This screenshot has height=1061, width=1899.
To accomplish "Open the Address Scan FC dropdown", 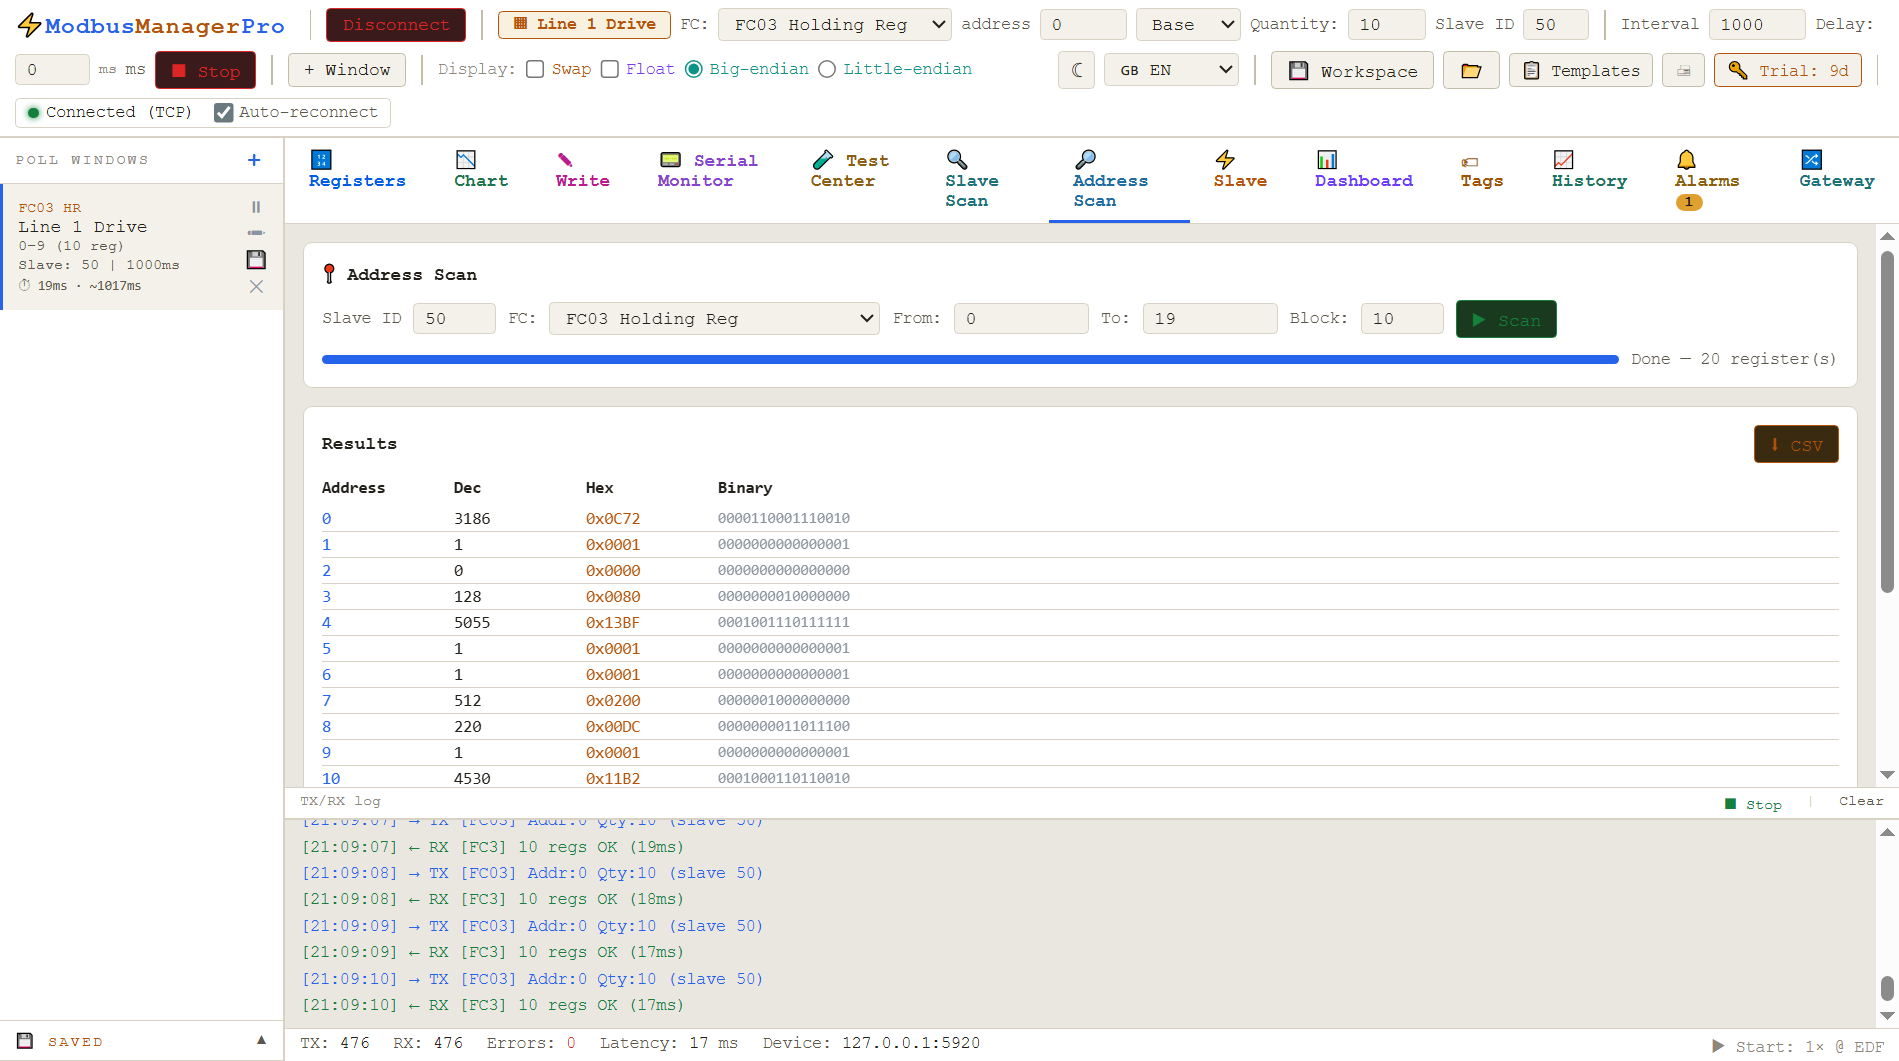I will pos(714,319).
